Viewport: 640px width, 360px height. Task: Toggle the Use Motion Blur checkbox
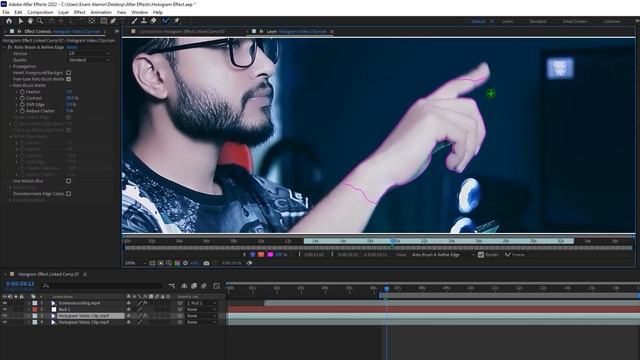[x=69, y=181]
